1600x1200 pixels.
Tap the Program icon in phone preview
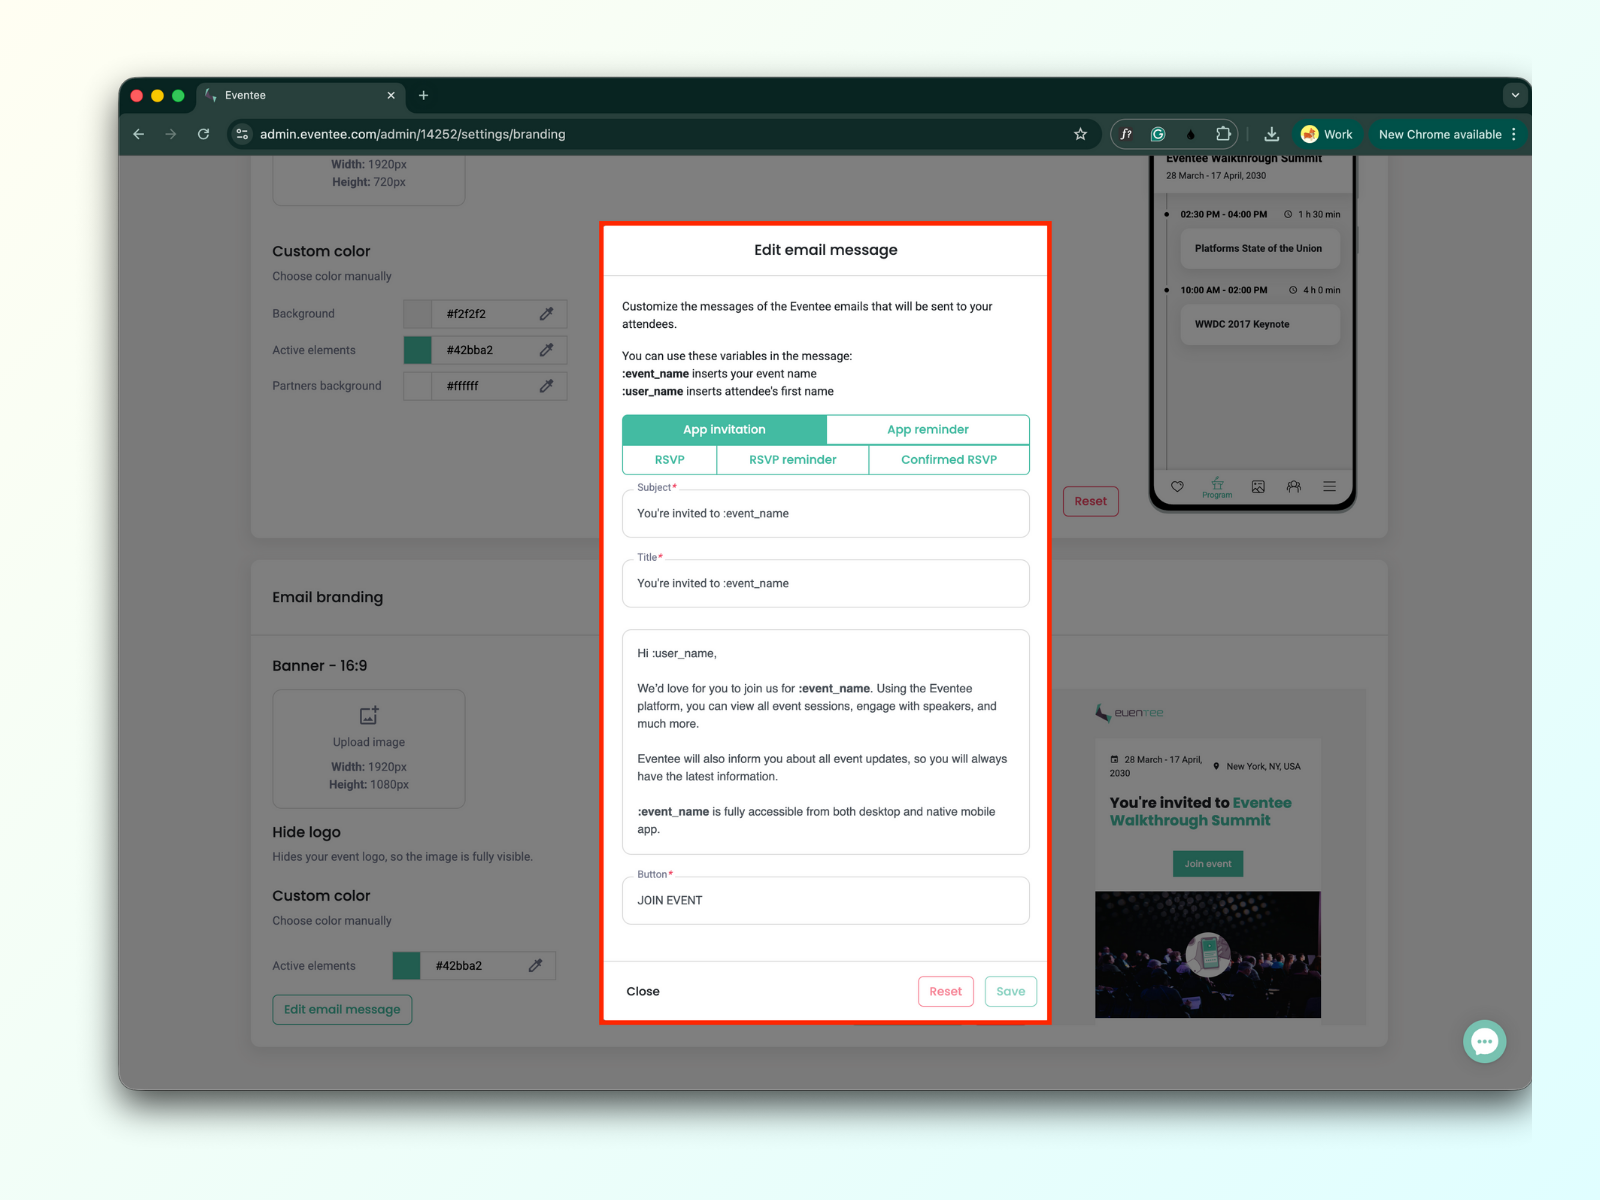tap(1217, 487)
